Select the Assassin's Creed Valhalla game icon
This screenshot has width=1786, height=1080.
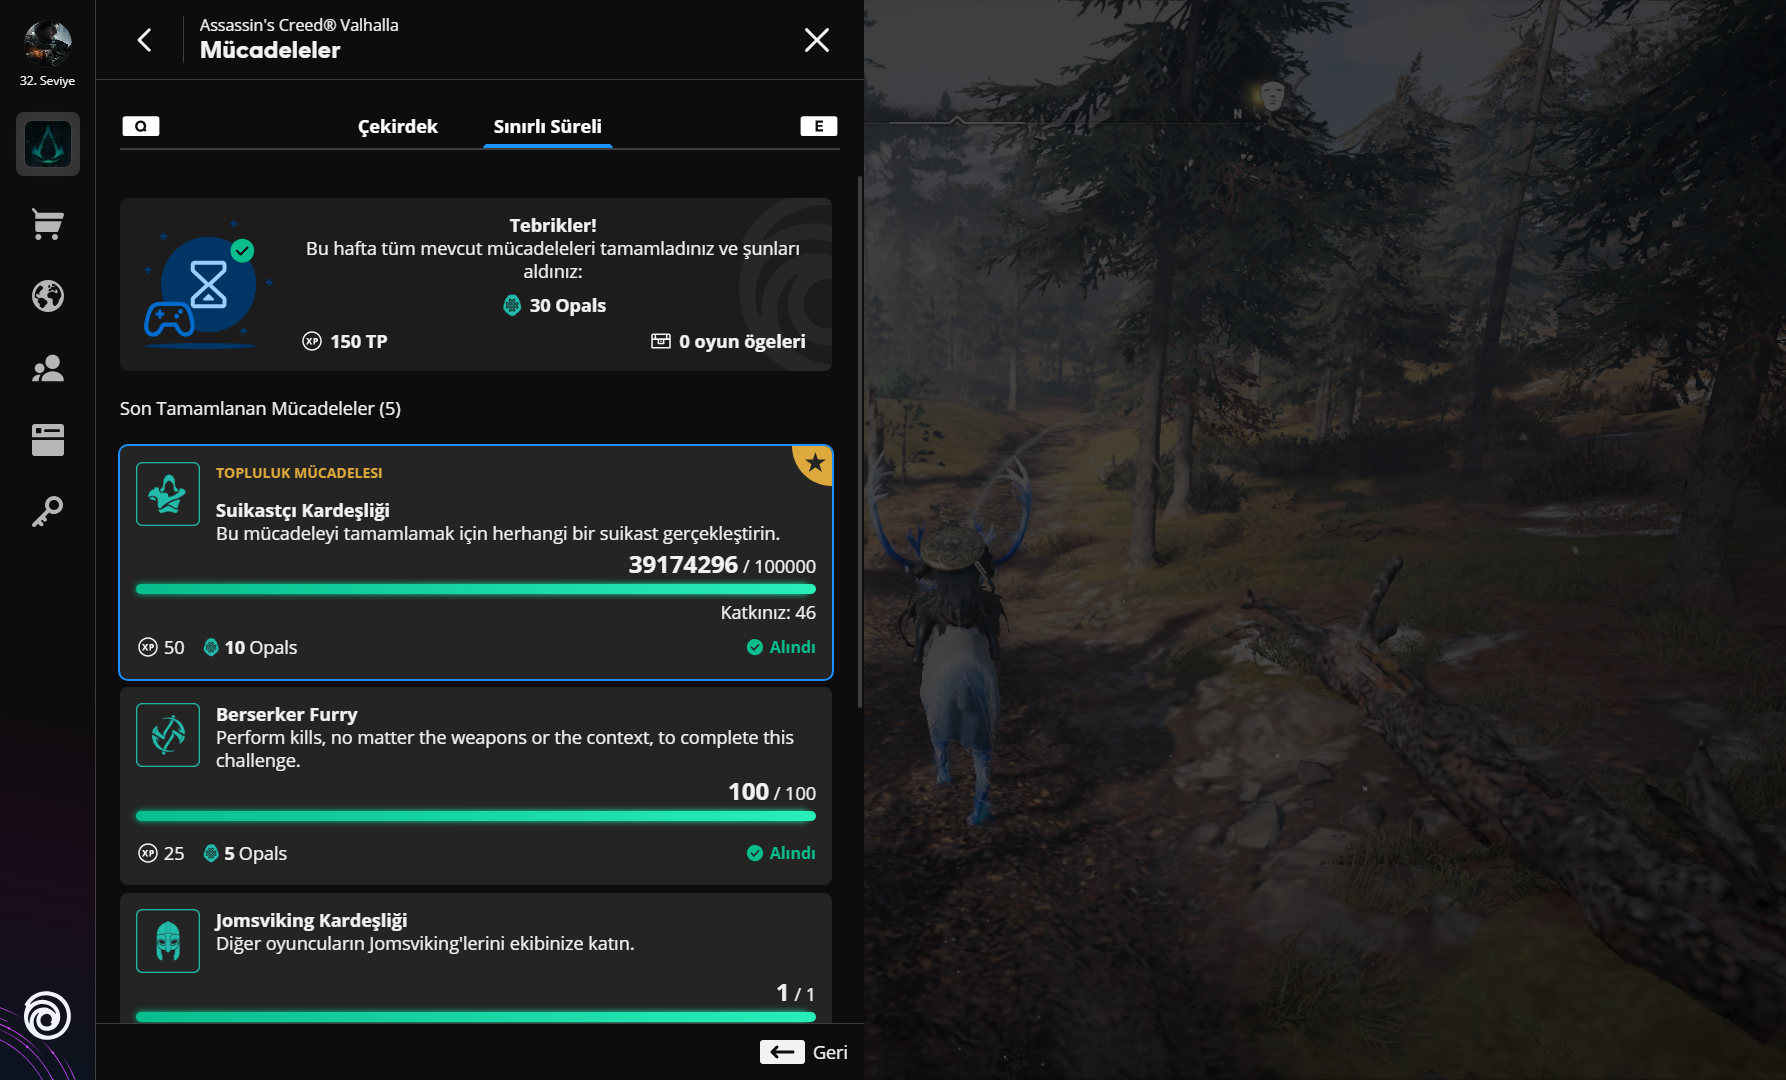tap(48, 144)
